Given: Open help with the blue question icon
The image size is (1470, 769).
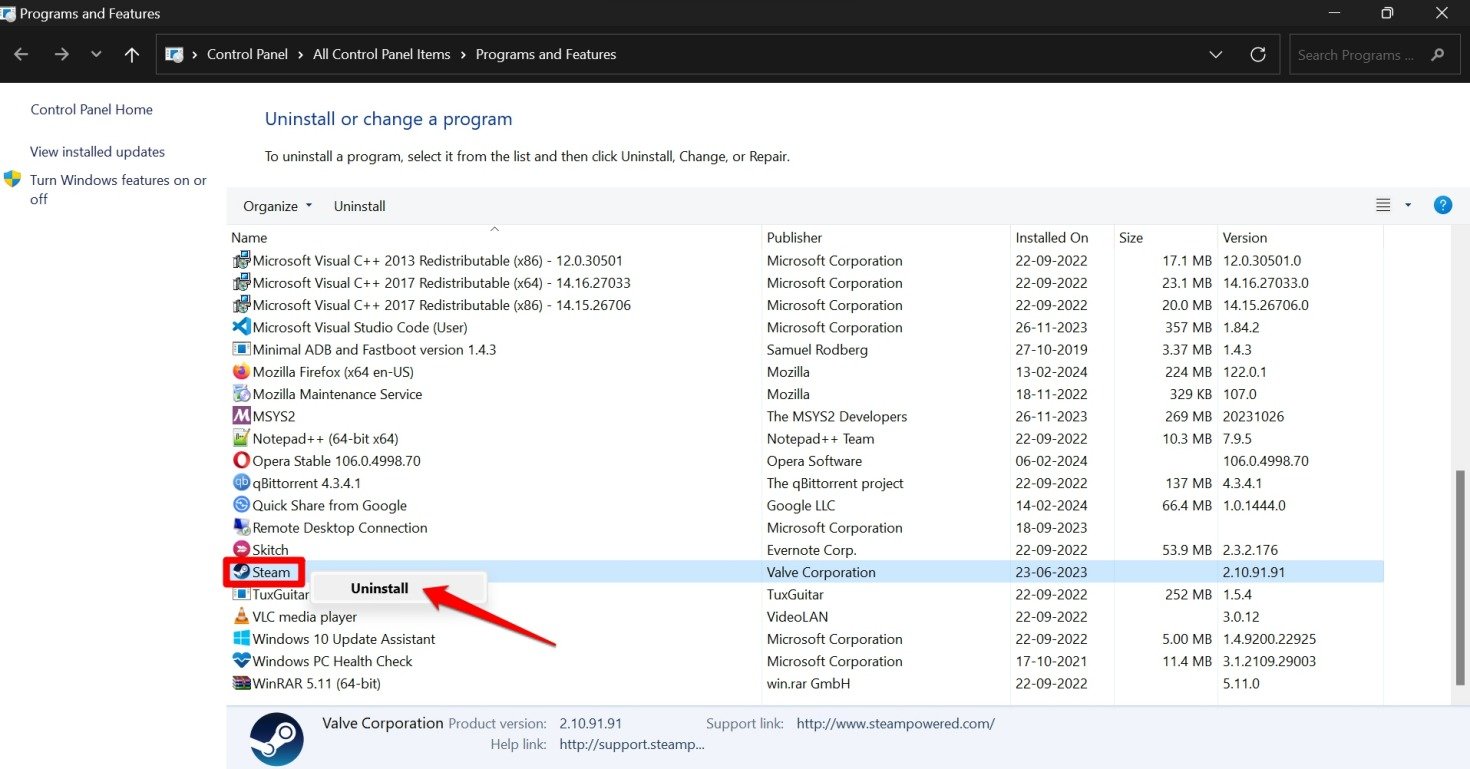Looking at the screenshot, I should tap(1442, 205).
